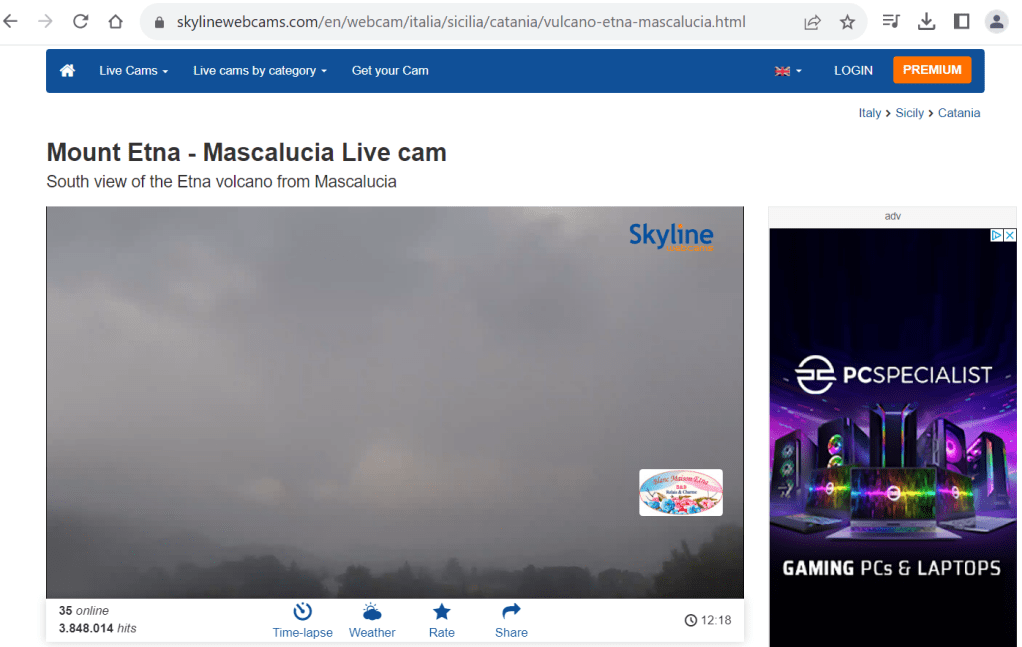Click the browser share page icon
The image size is (1022, 647).
[x=812, y=22]
